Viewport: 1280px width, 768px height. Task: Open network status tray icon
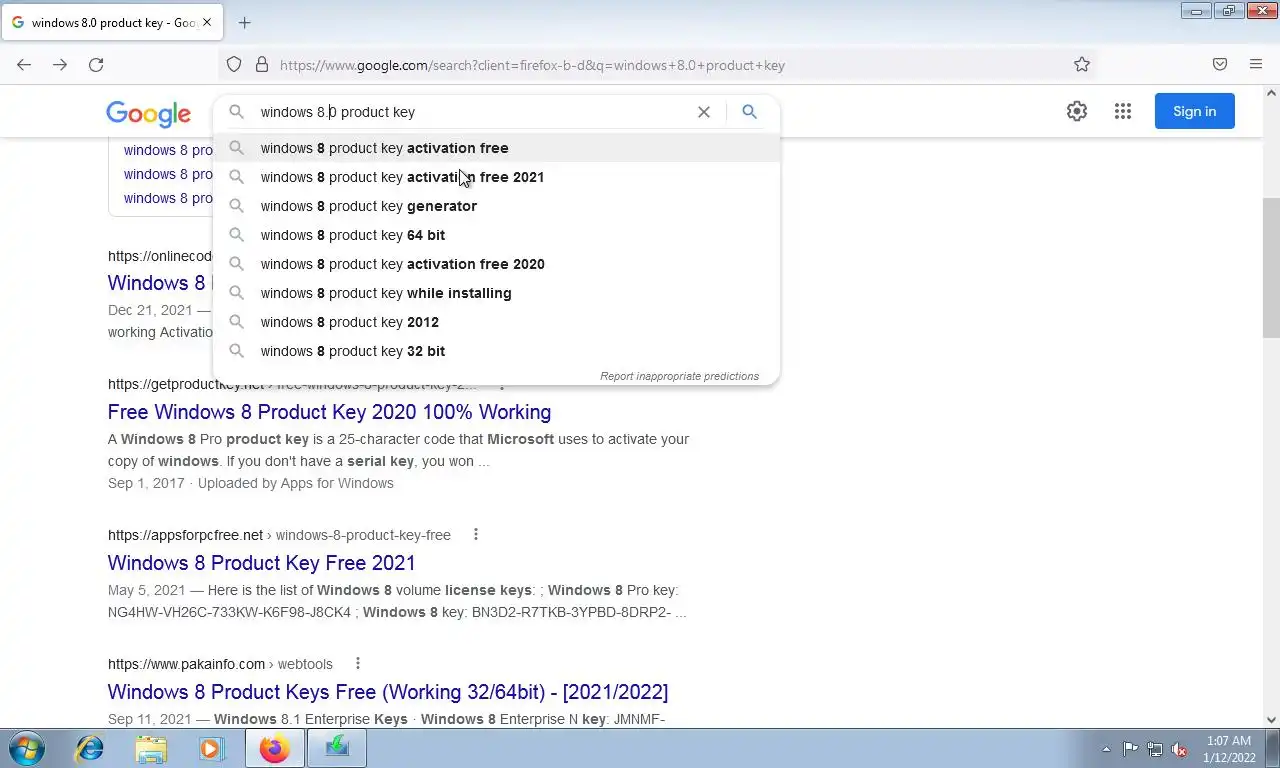coord(1155,749)
